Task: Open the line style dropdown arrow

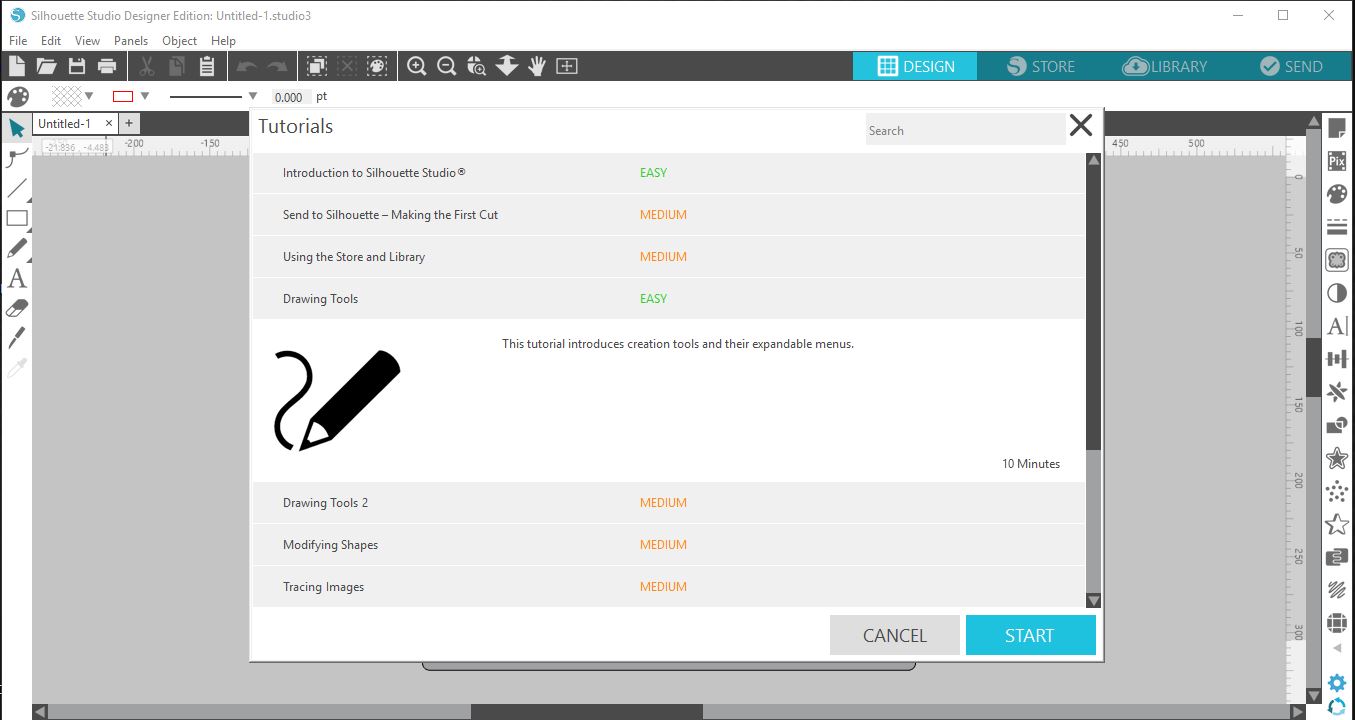Action: 253,97
